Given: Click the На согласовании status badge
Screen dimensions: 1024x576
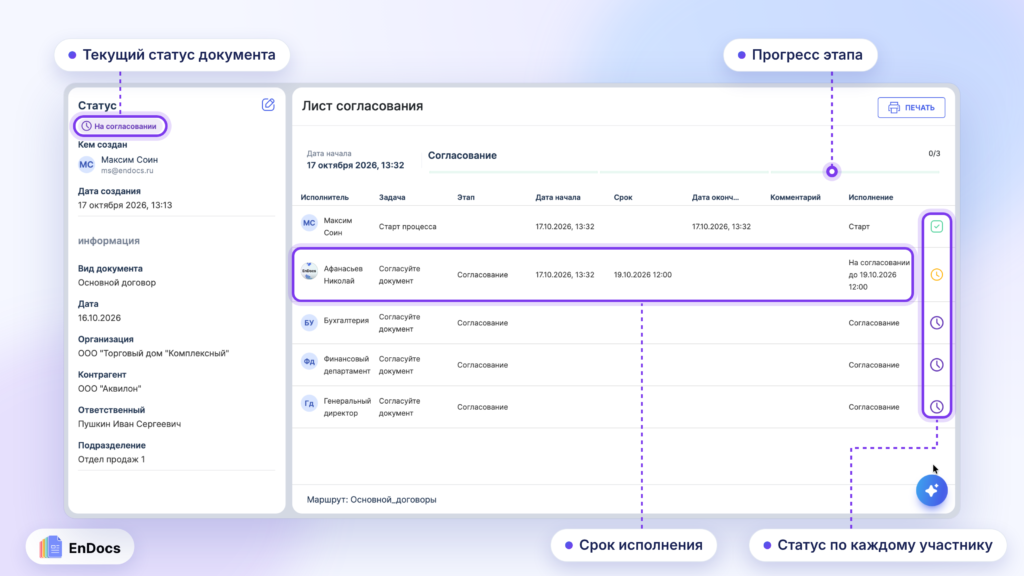Looking at the screenshot, I should point(120,126).
